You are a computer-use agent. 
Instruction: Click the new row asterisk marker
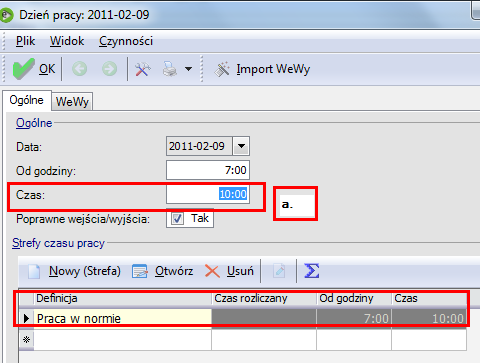[26, 340]
